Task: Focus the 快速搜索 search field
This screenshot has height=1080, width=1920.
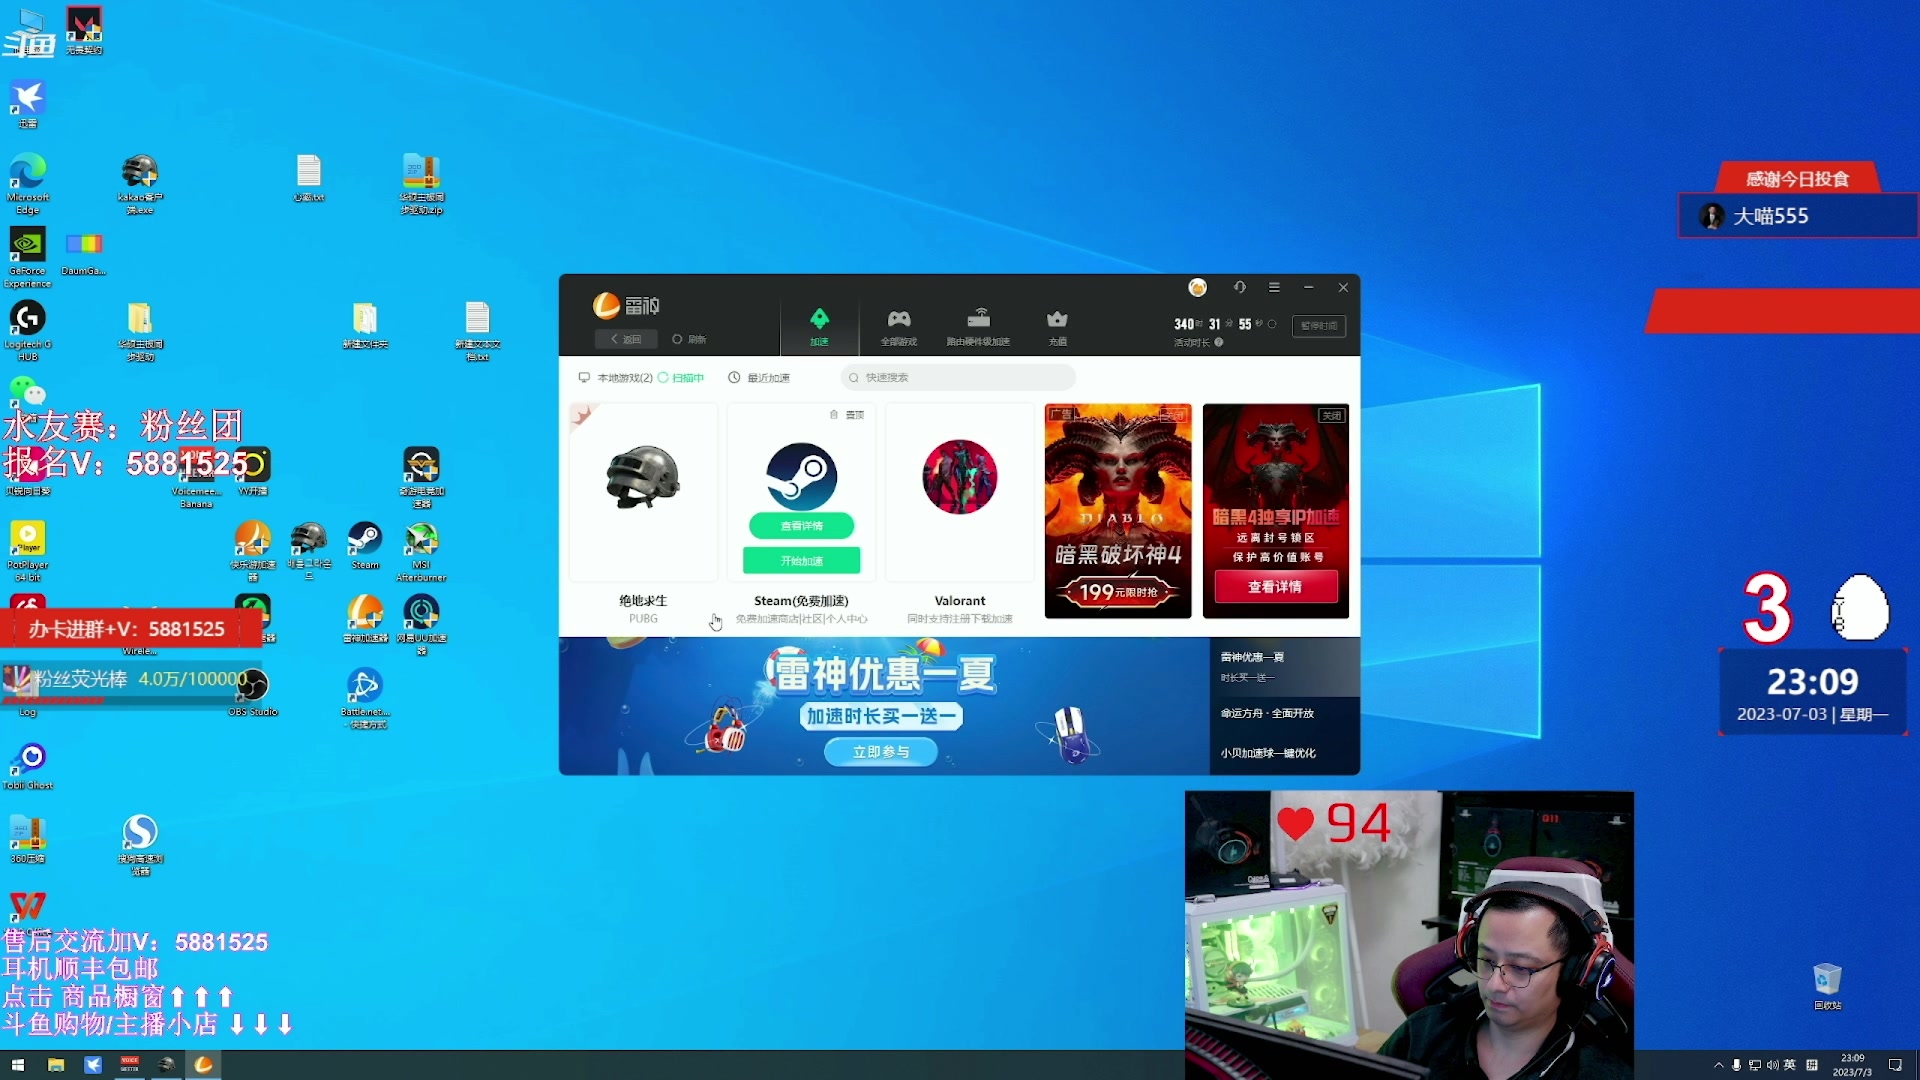Action: (959, 378)
